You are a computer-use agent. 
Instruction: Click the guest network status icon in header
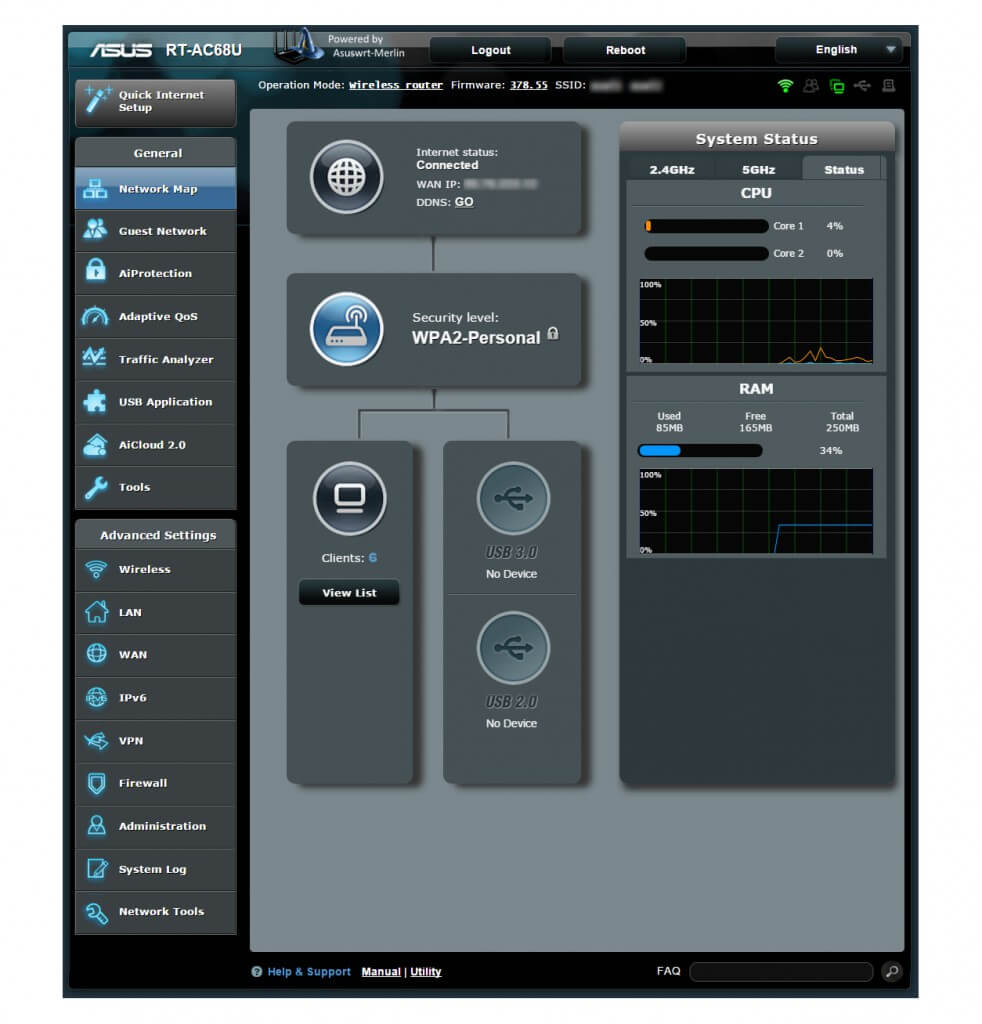click(811, 86)
